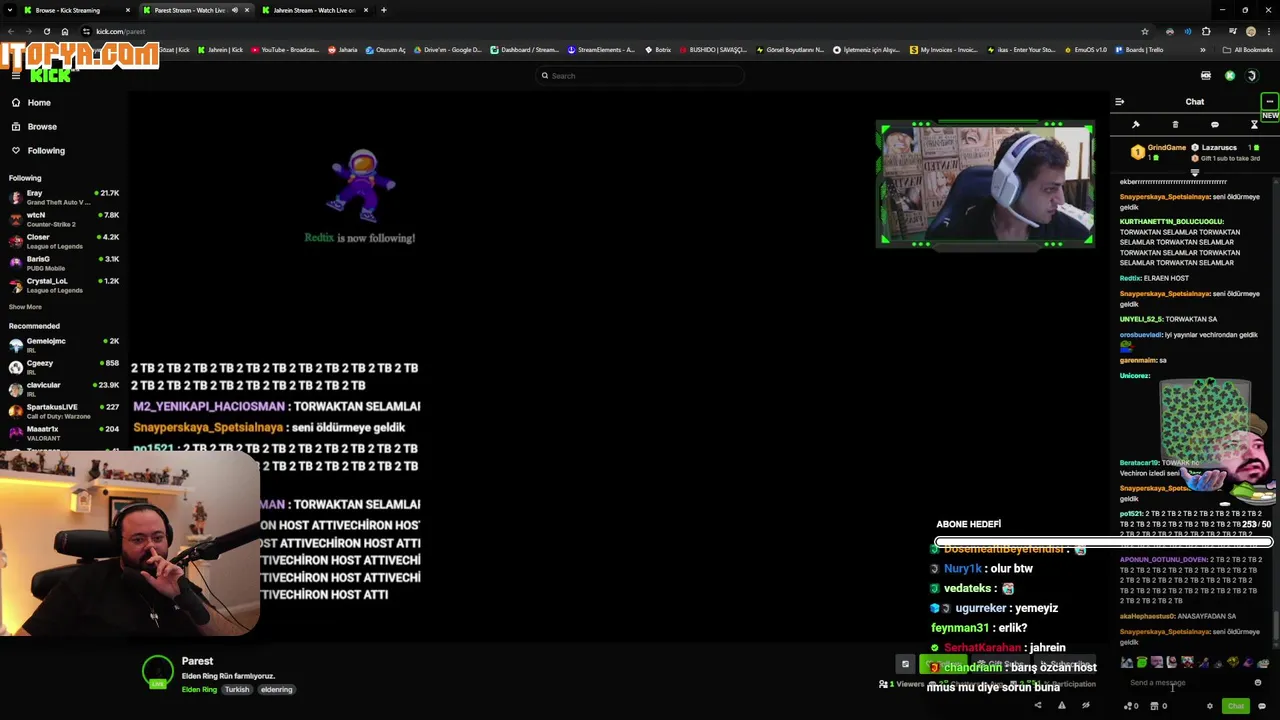
Task: Open clavicular recommended channel
Action: (64, 389)
